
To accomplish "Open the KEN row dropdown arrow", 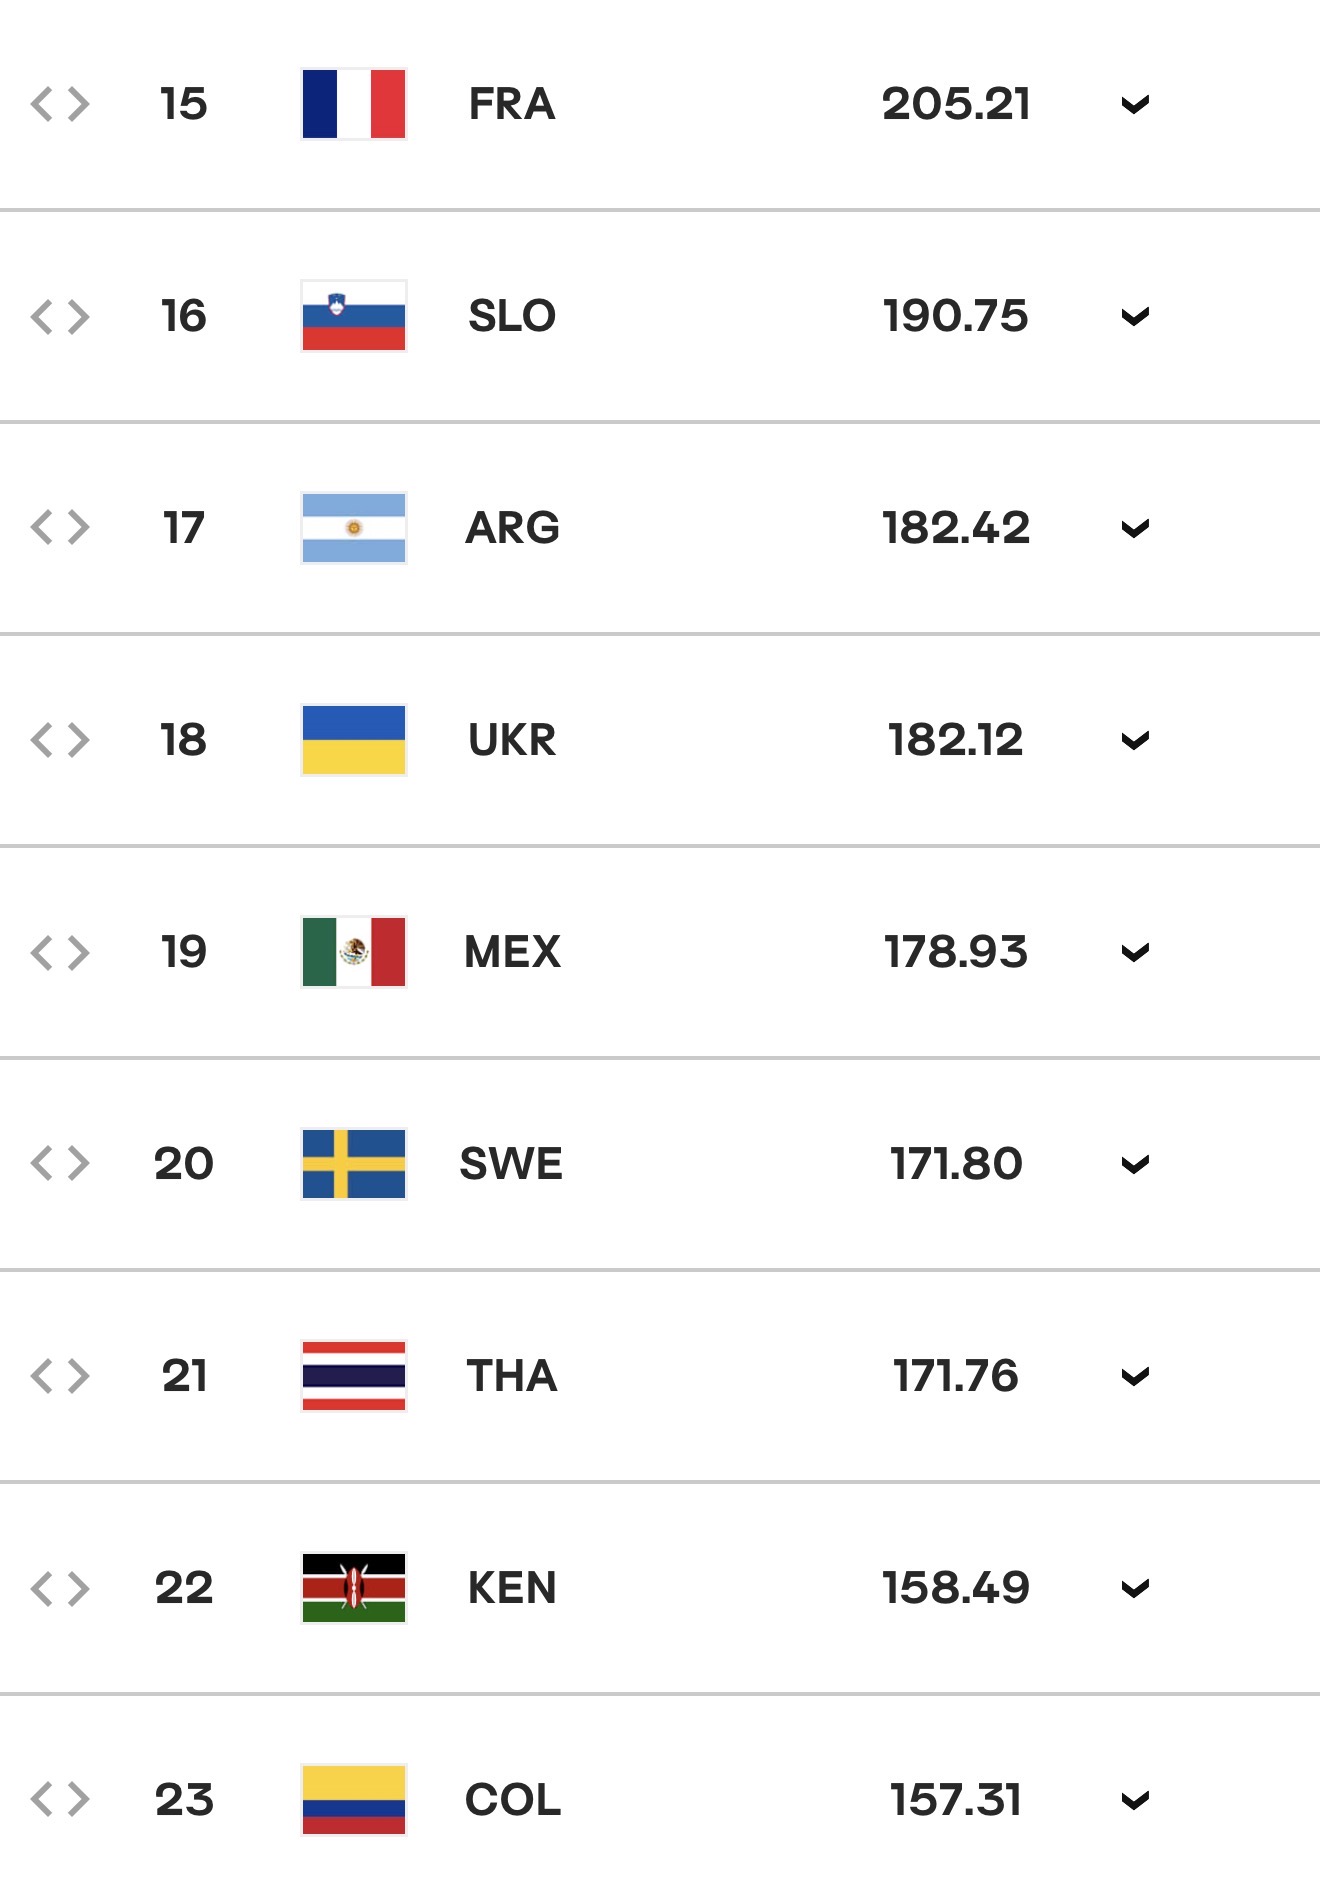I will click(x=1135, y=1589).
